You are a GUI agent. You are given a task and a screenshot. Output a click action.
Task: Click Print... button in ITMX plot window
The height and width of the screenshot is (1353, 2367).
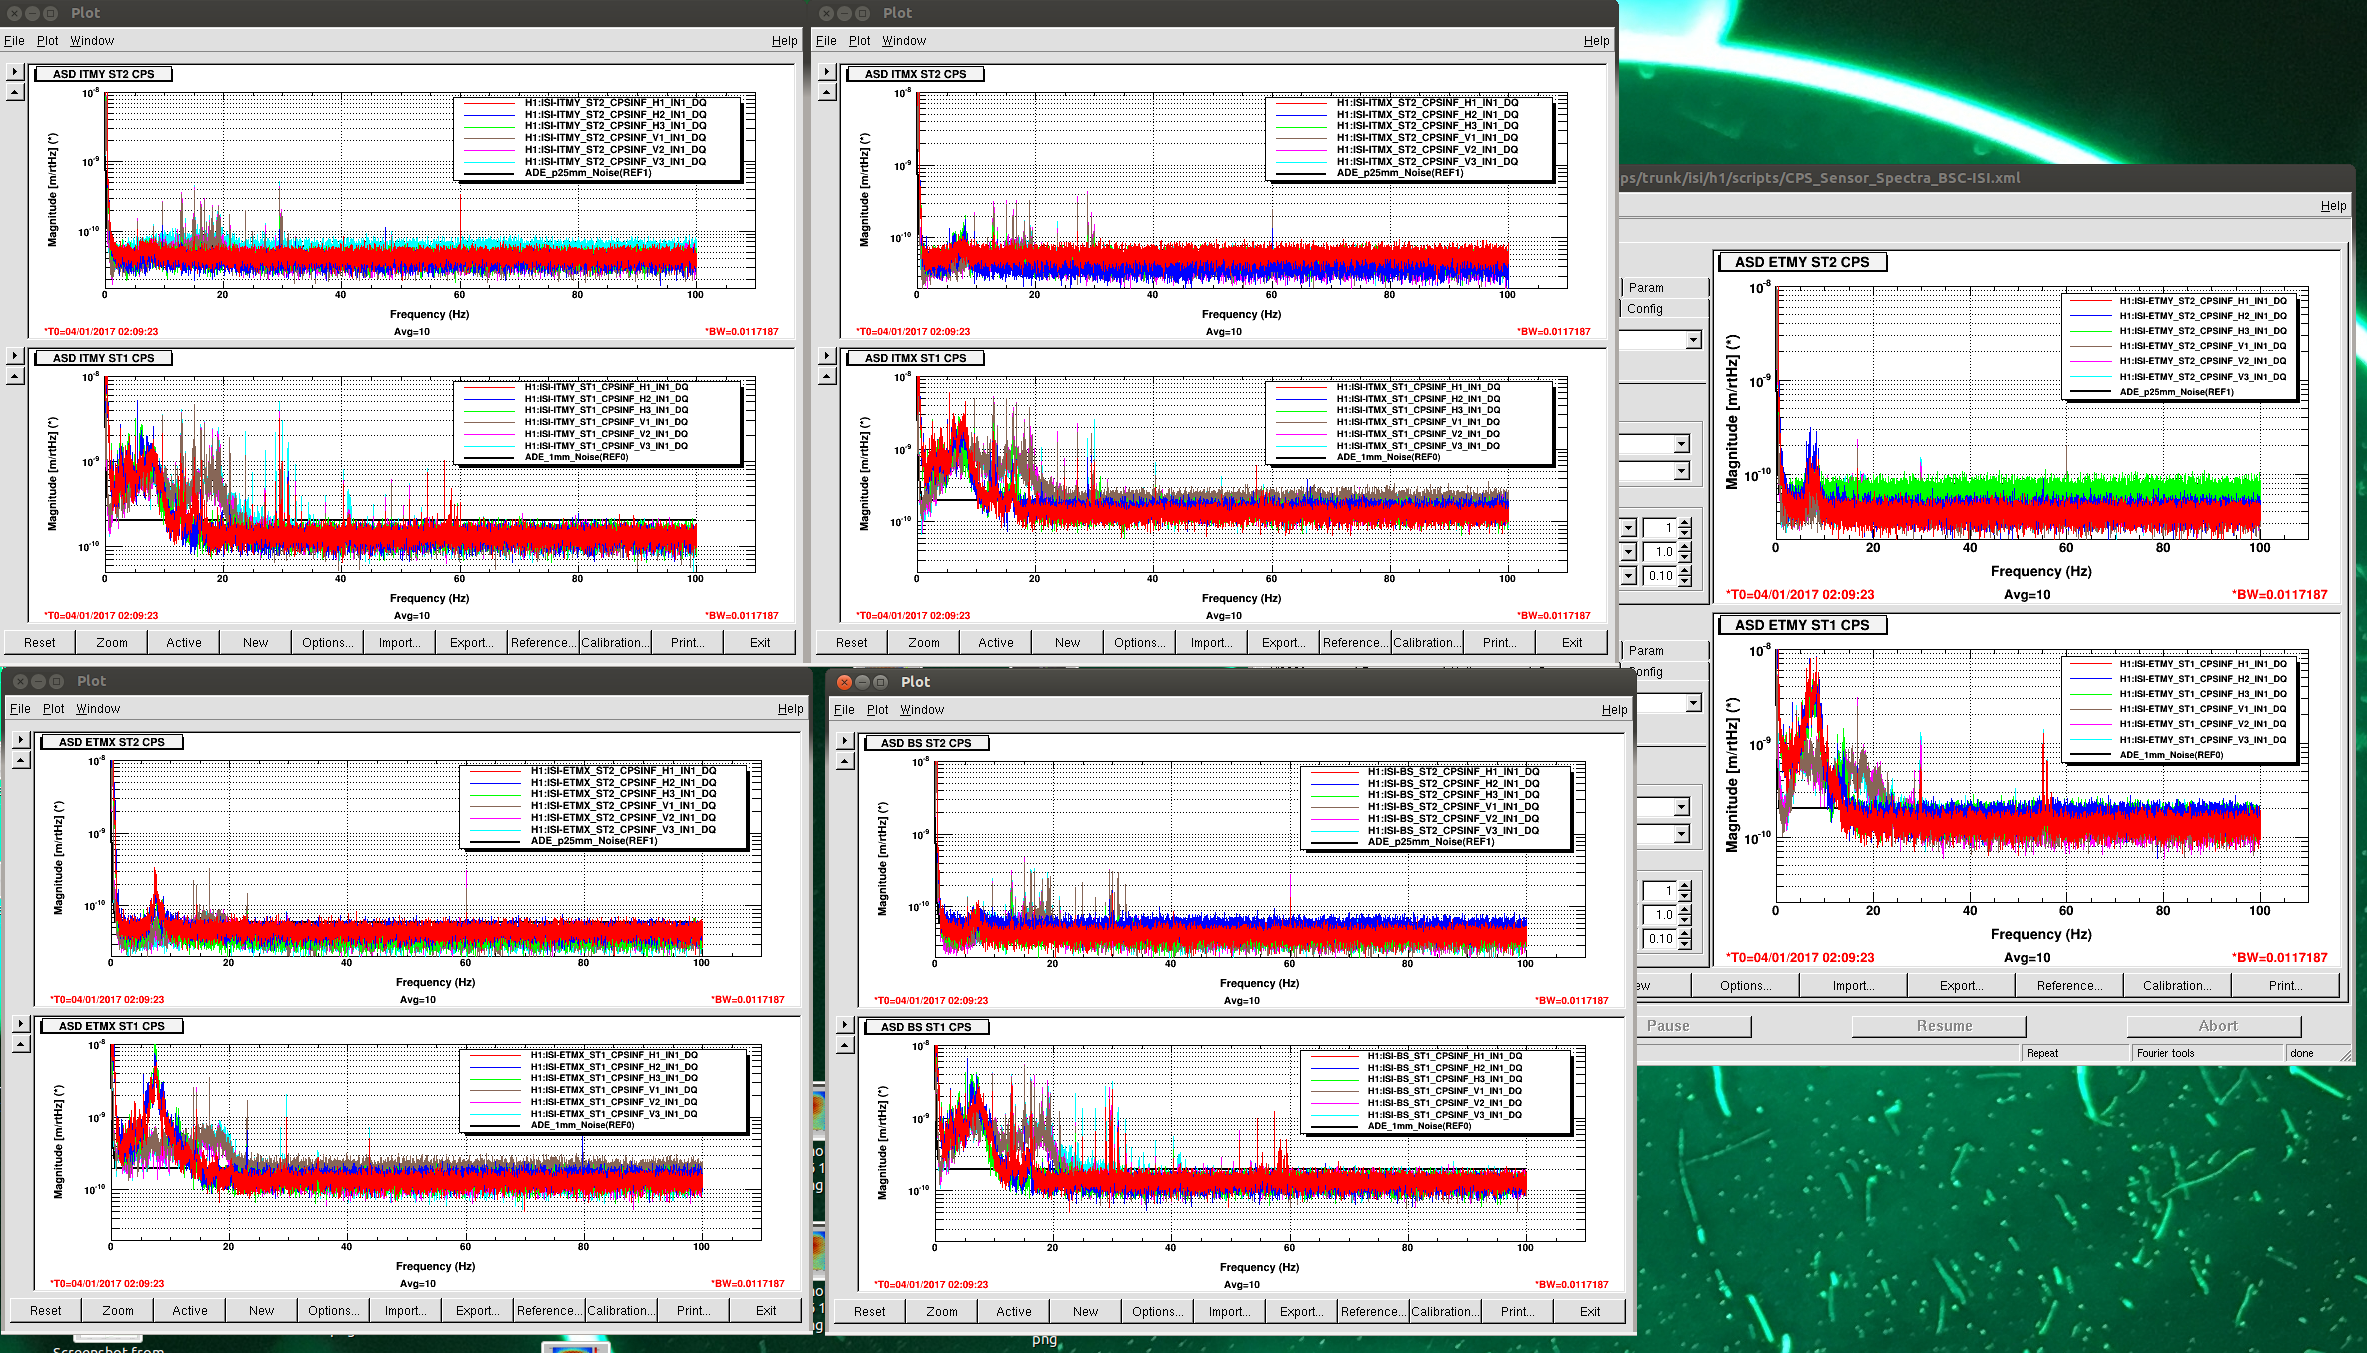coord(1500,643)
